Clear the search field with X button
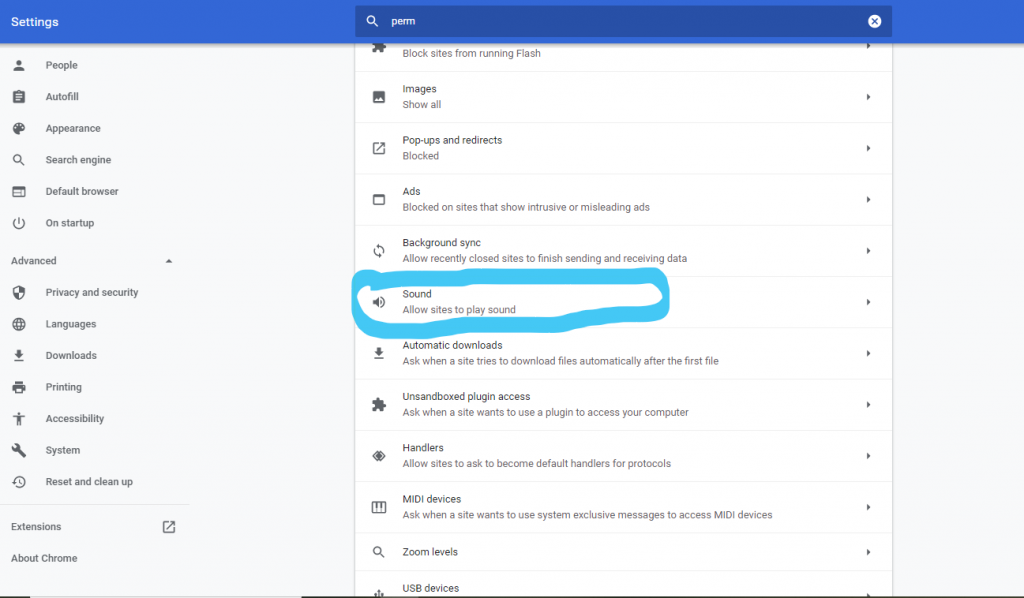The width and height of the screenshot is (1024, 598). pos(874,21)
